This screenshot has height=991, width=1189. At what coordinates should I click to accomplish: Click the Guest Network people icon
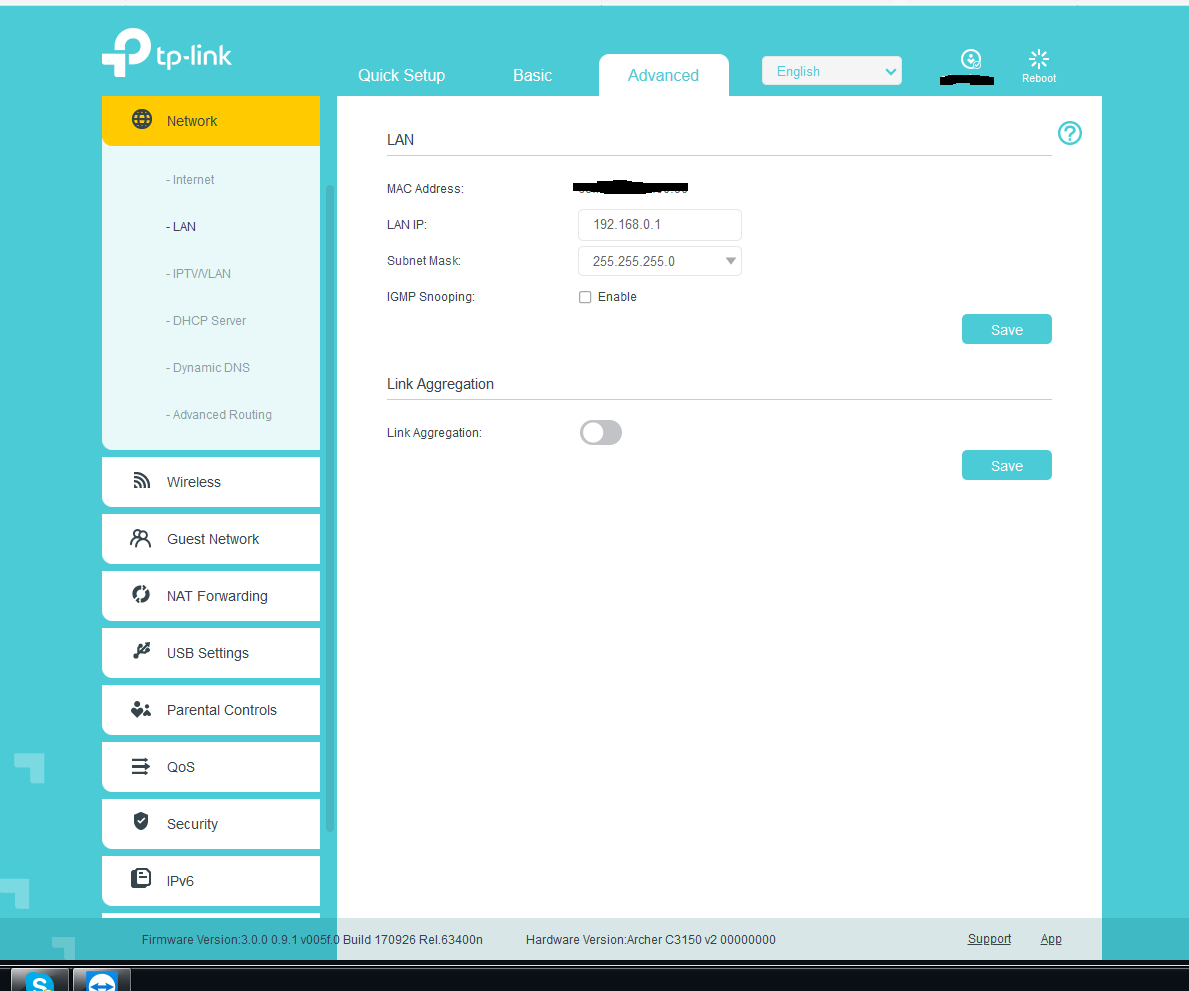(141, 538)
